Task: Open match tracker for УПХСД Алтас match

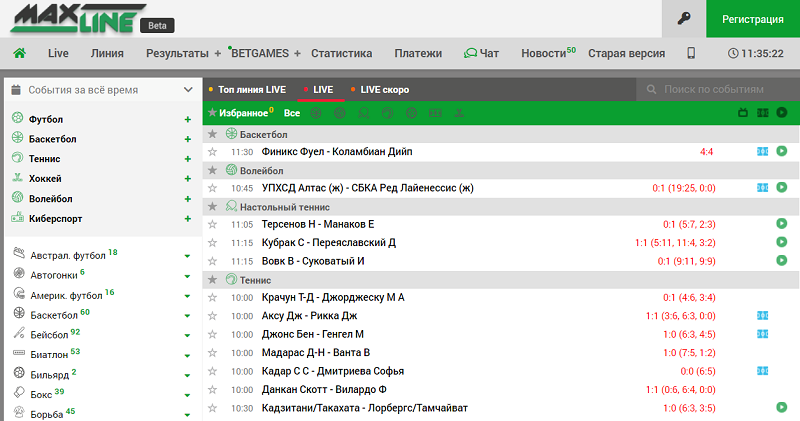Action: 762,188
